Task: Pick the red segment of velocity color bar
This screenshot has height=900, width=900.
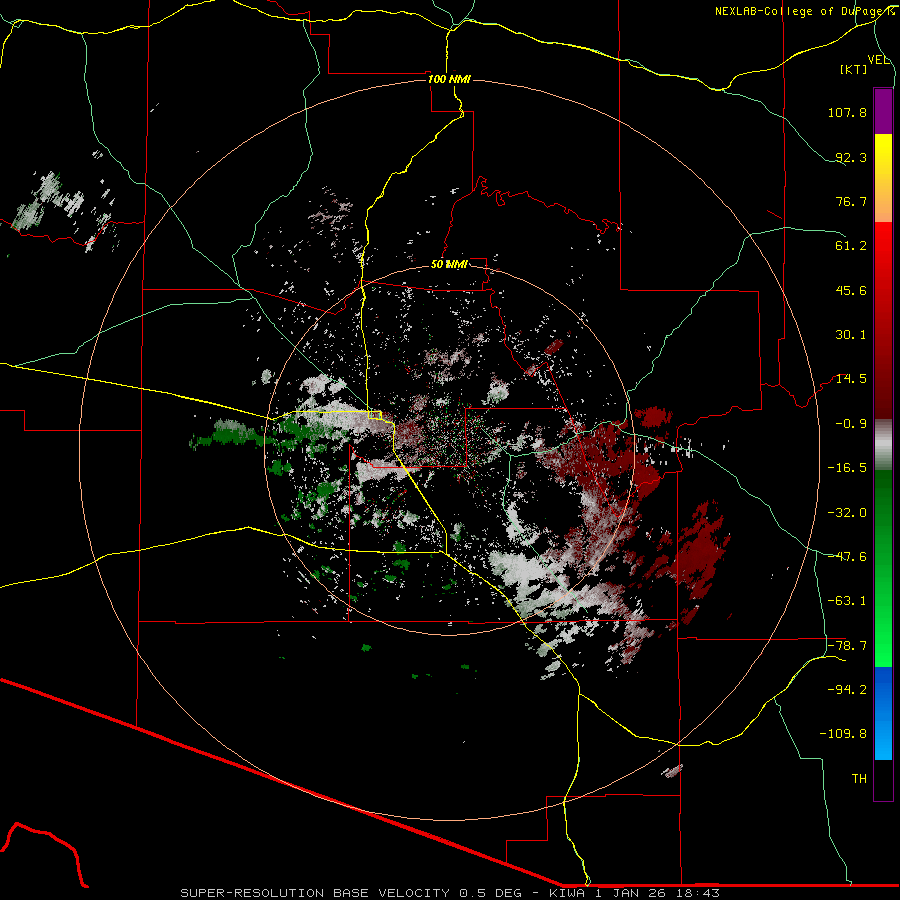Action: point(883,320)
